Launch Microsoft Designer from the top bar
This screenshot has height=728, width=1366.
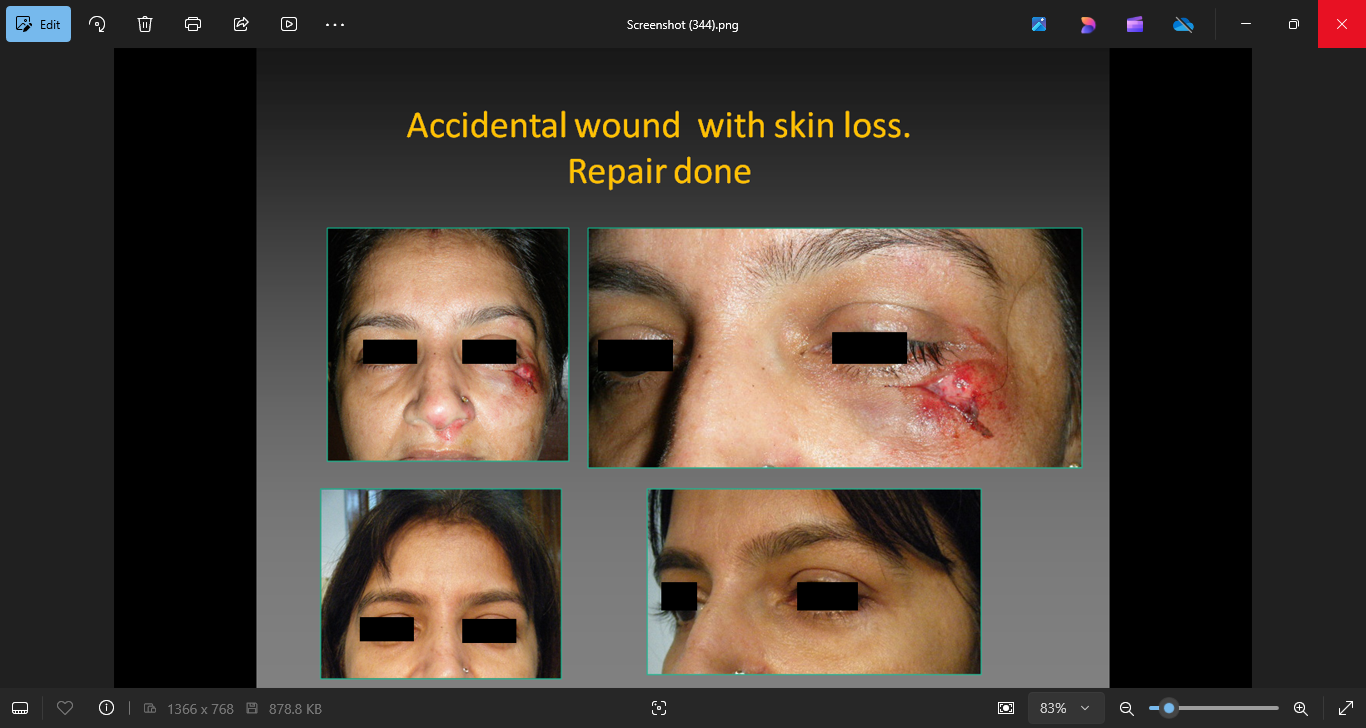click(x=1087, y=24)
